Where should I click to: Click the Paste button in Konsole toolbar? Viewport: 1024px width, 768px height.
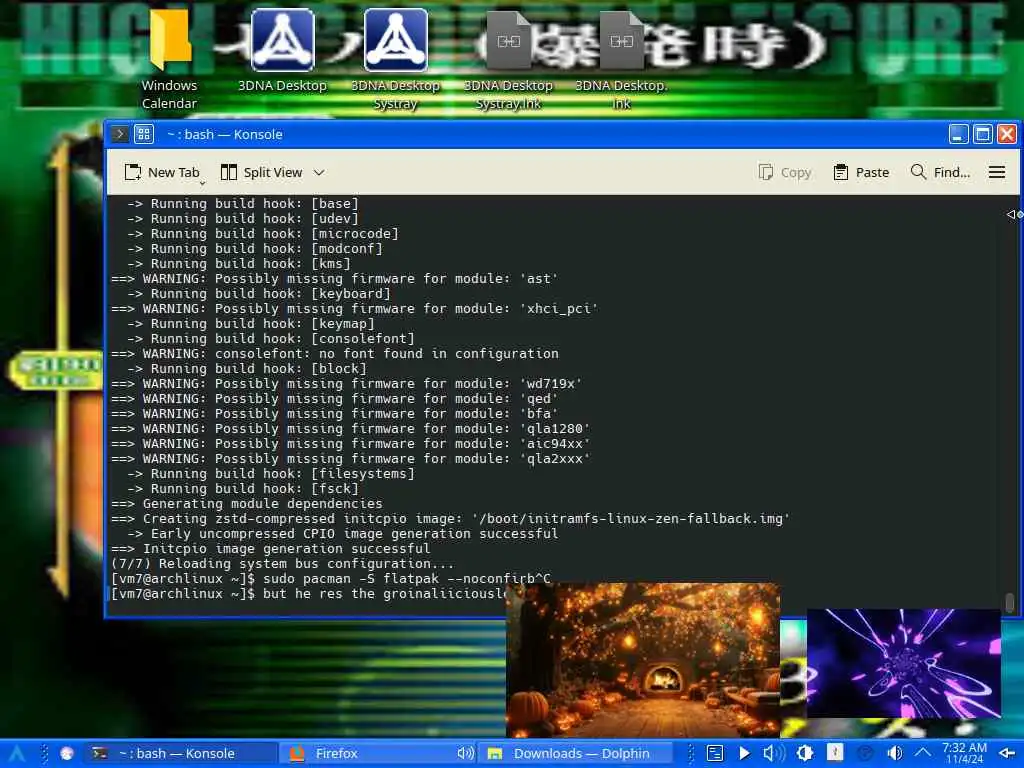click(x=861, y=172)
